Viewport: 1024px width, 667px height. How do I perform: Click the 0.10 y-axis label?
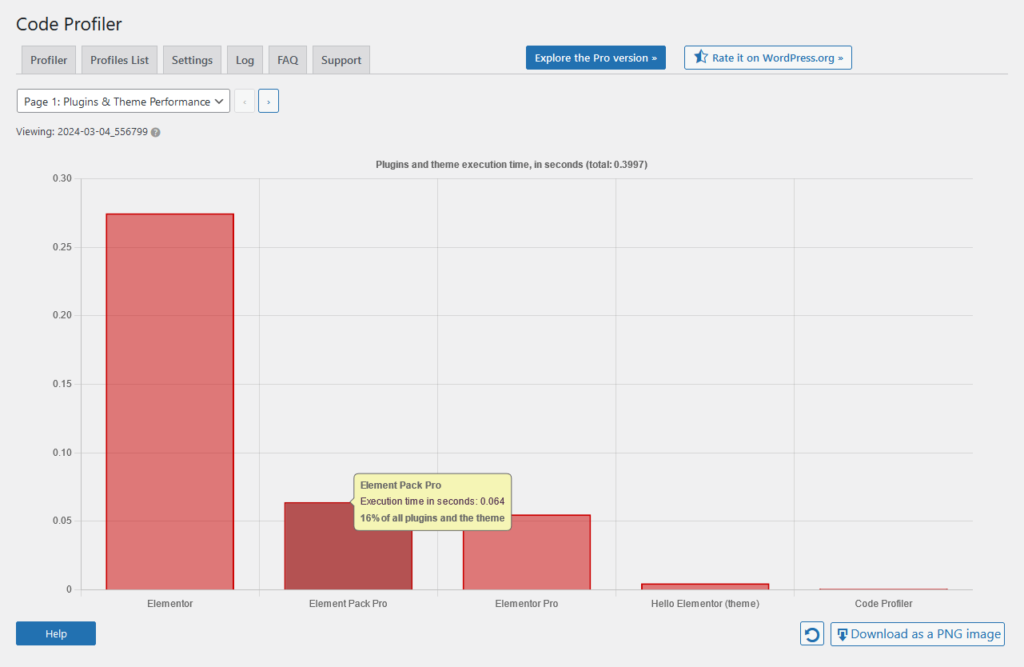[x=62, y=453]
